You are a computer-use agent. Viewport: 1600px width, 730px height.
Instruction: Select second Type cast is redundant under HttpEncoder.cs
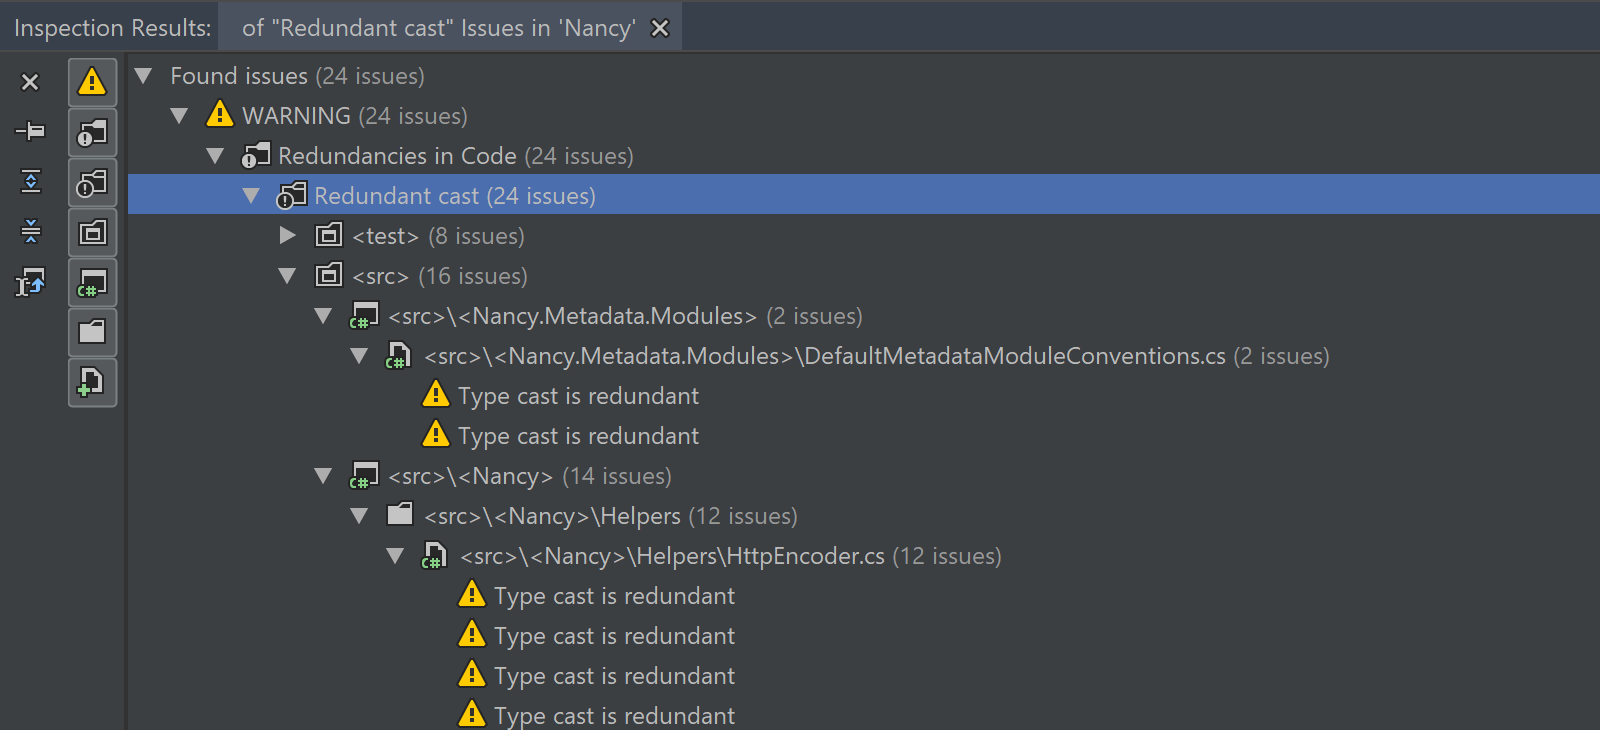pos(864,636)
